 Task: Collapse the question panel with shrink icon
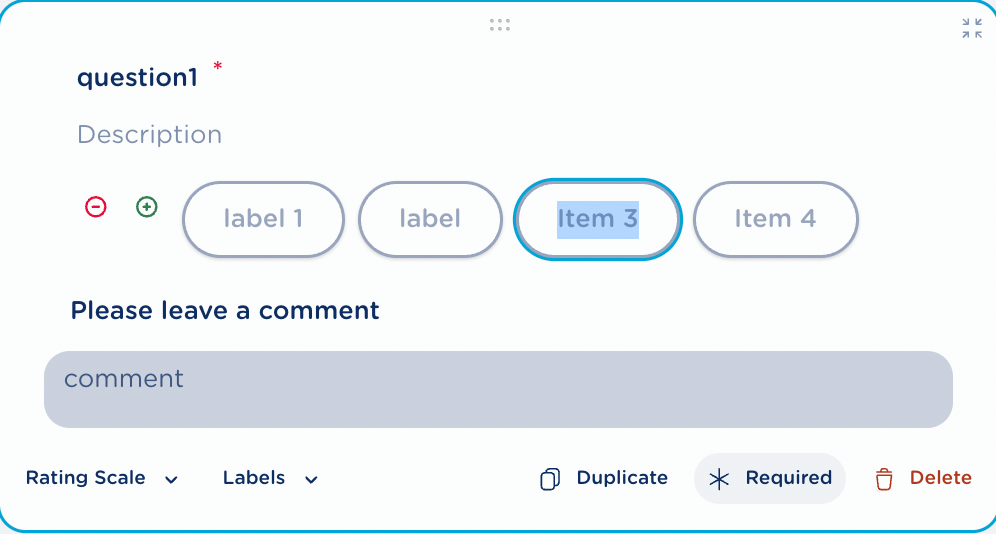(x=972, y=29)
